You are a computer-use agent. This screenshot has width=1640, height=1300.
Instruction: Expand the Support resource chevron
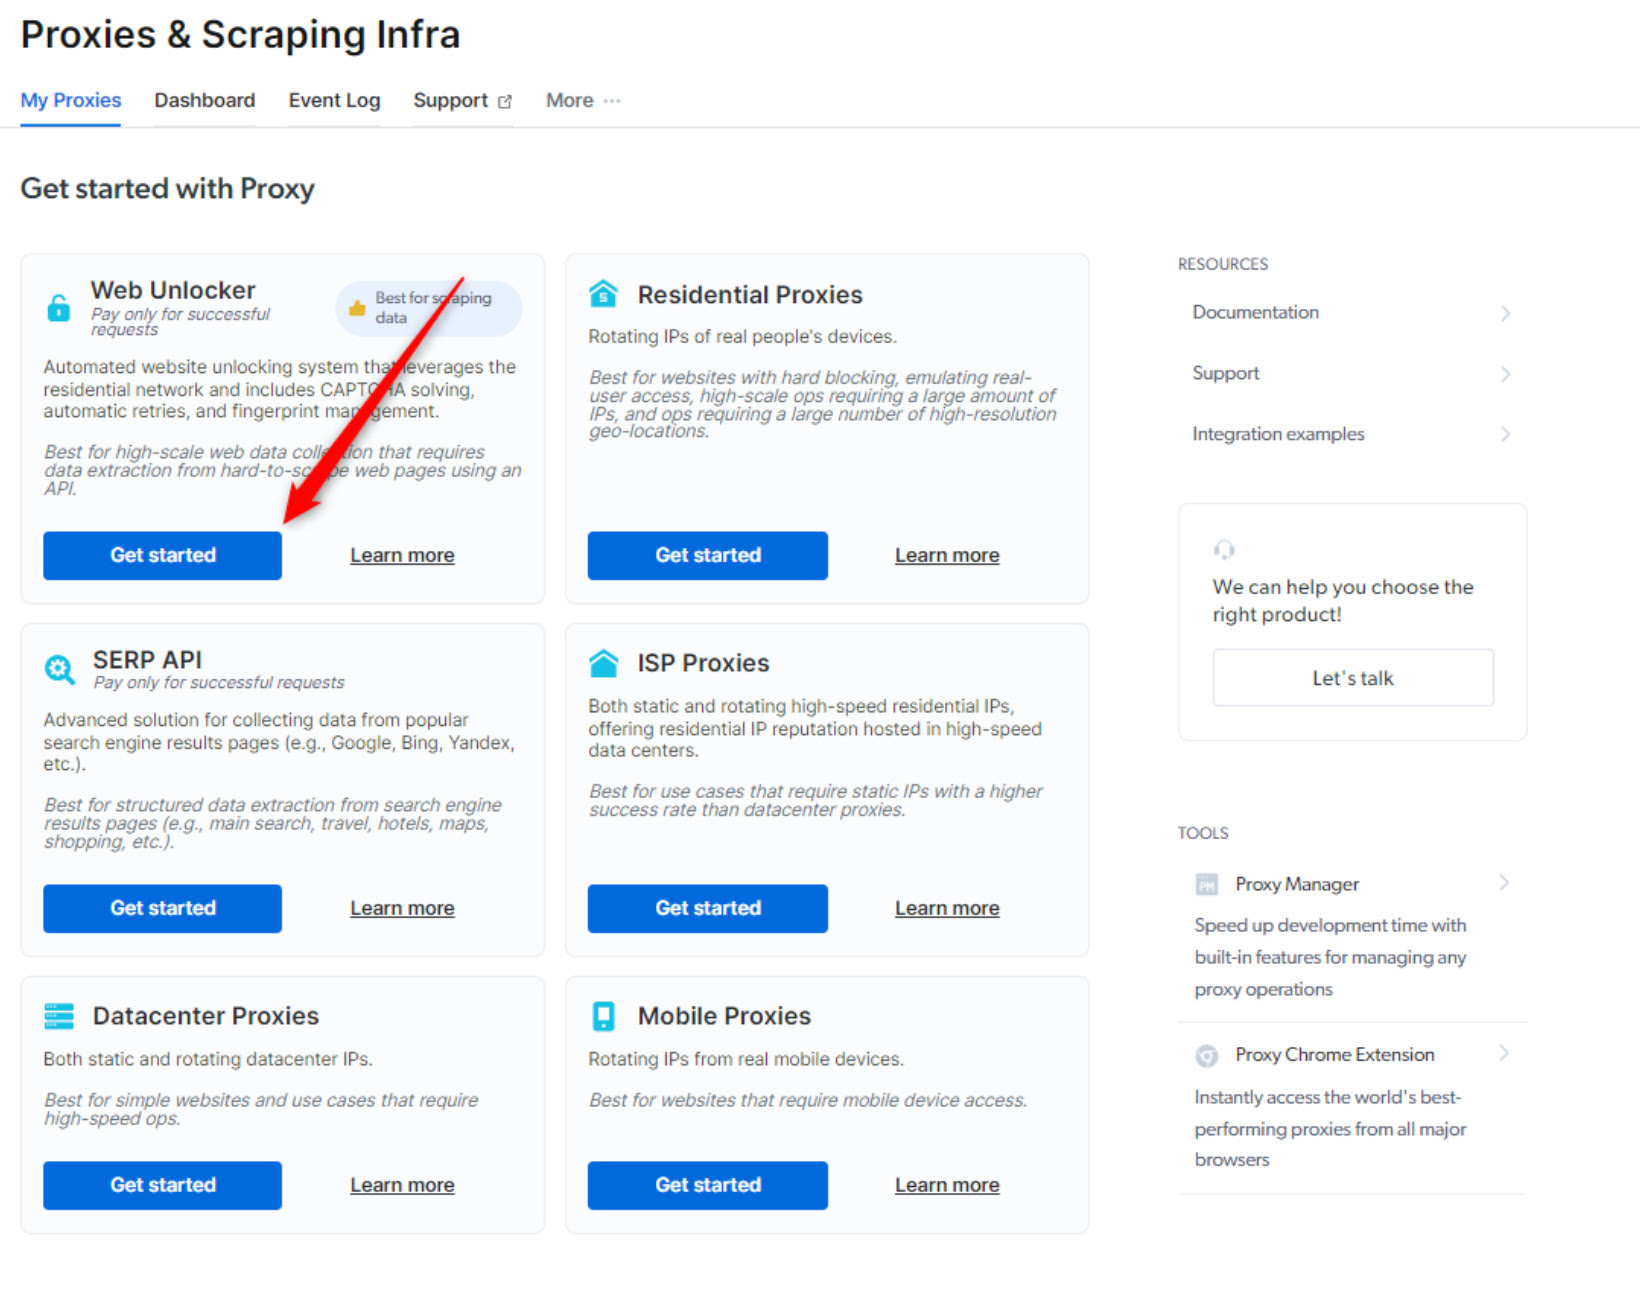[x=1505, y=374]
